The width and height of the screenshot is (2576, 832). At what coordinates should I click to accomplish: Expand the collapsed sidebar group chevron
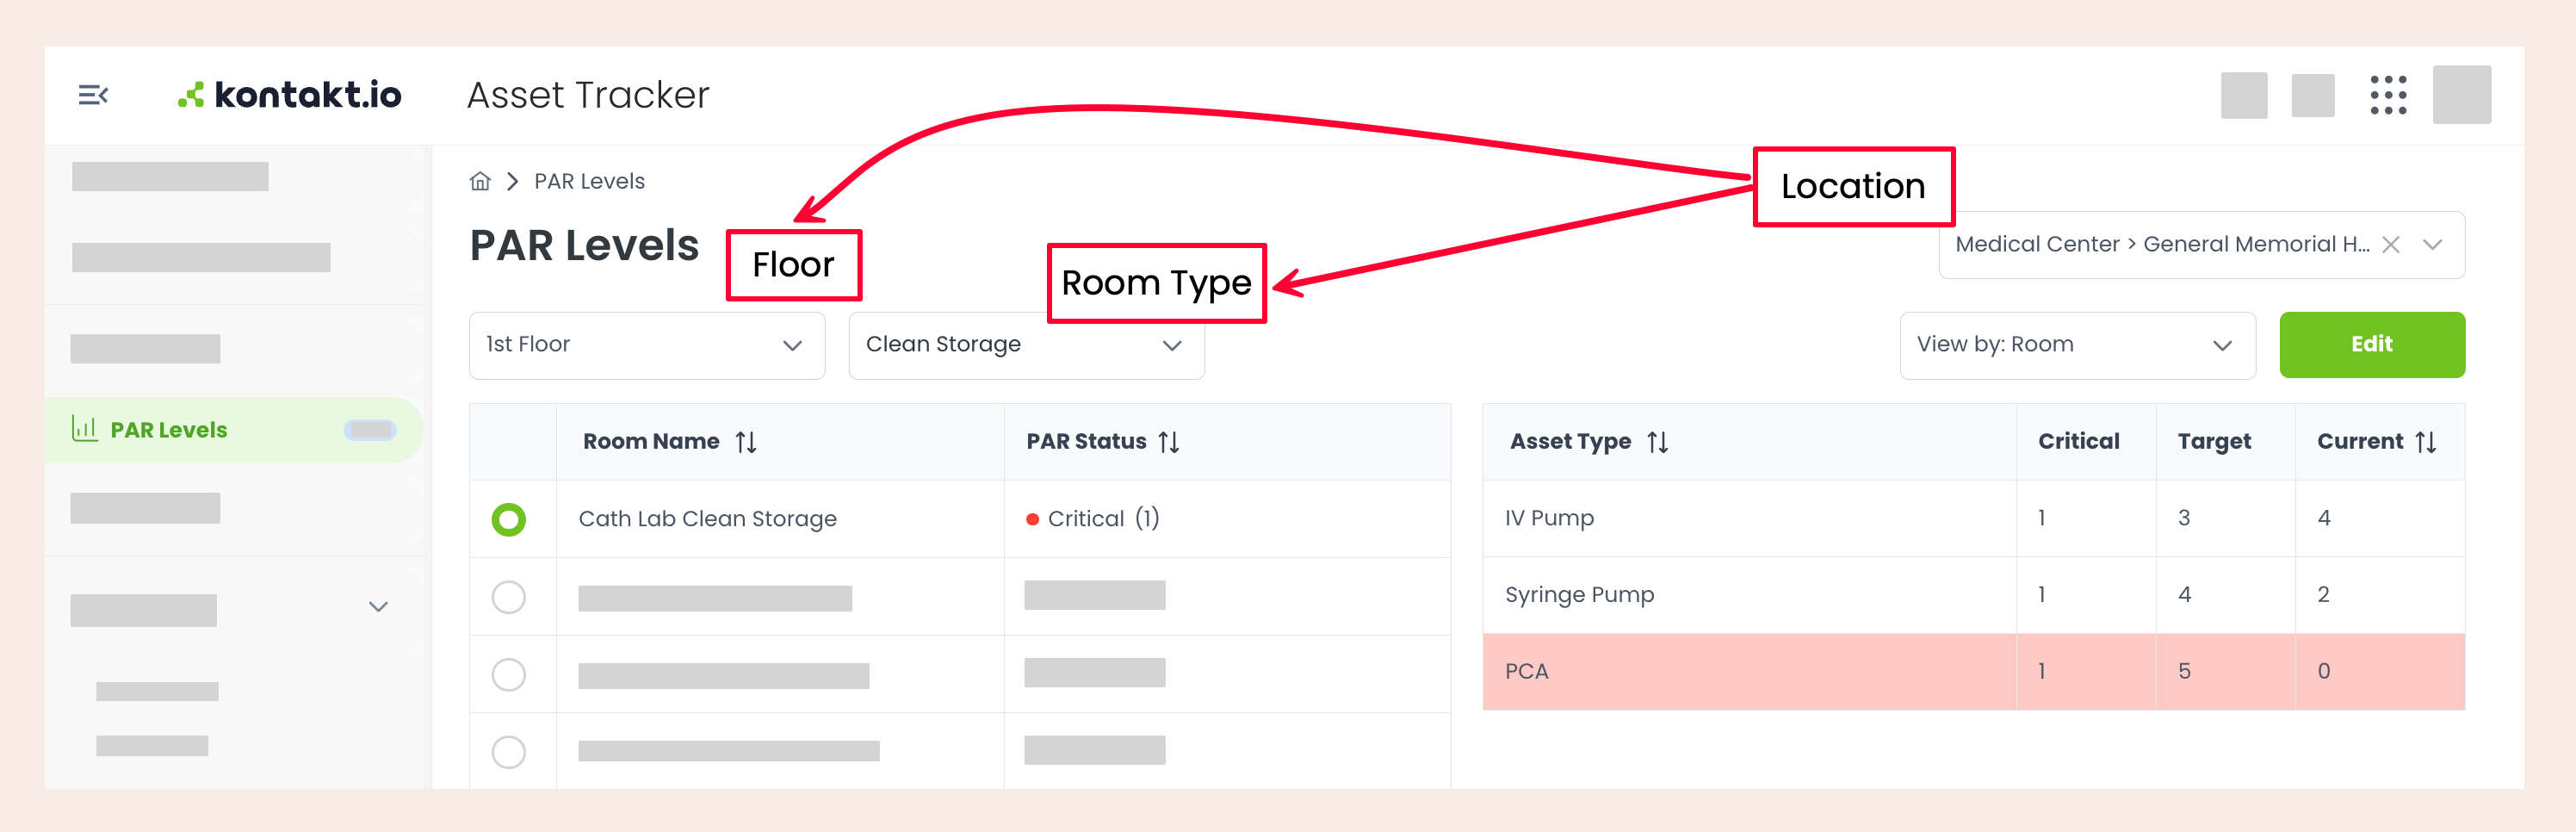(x=378, y=607)
